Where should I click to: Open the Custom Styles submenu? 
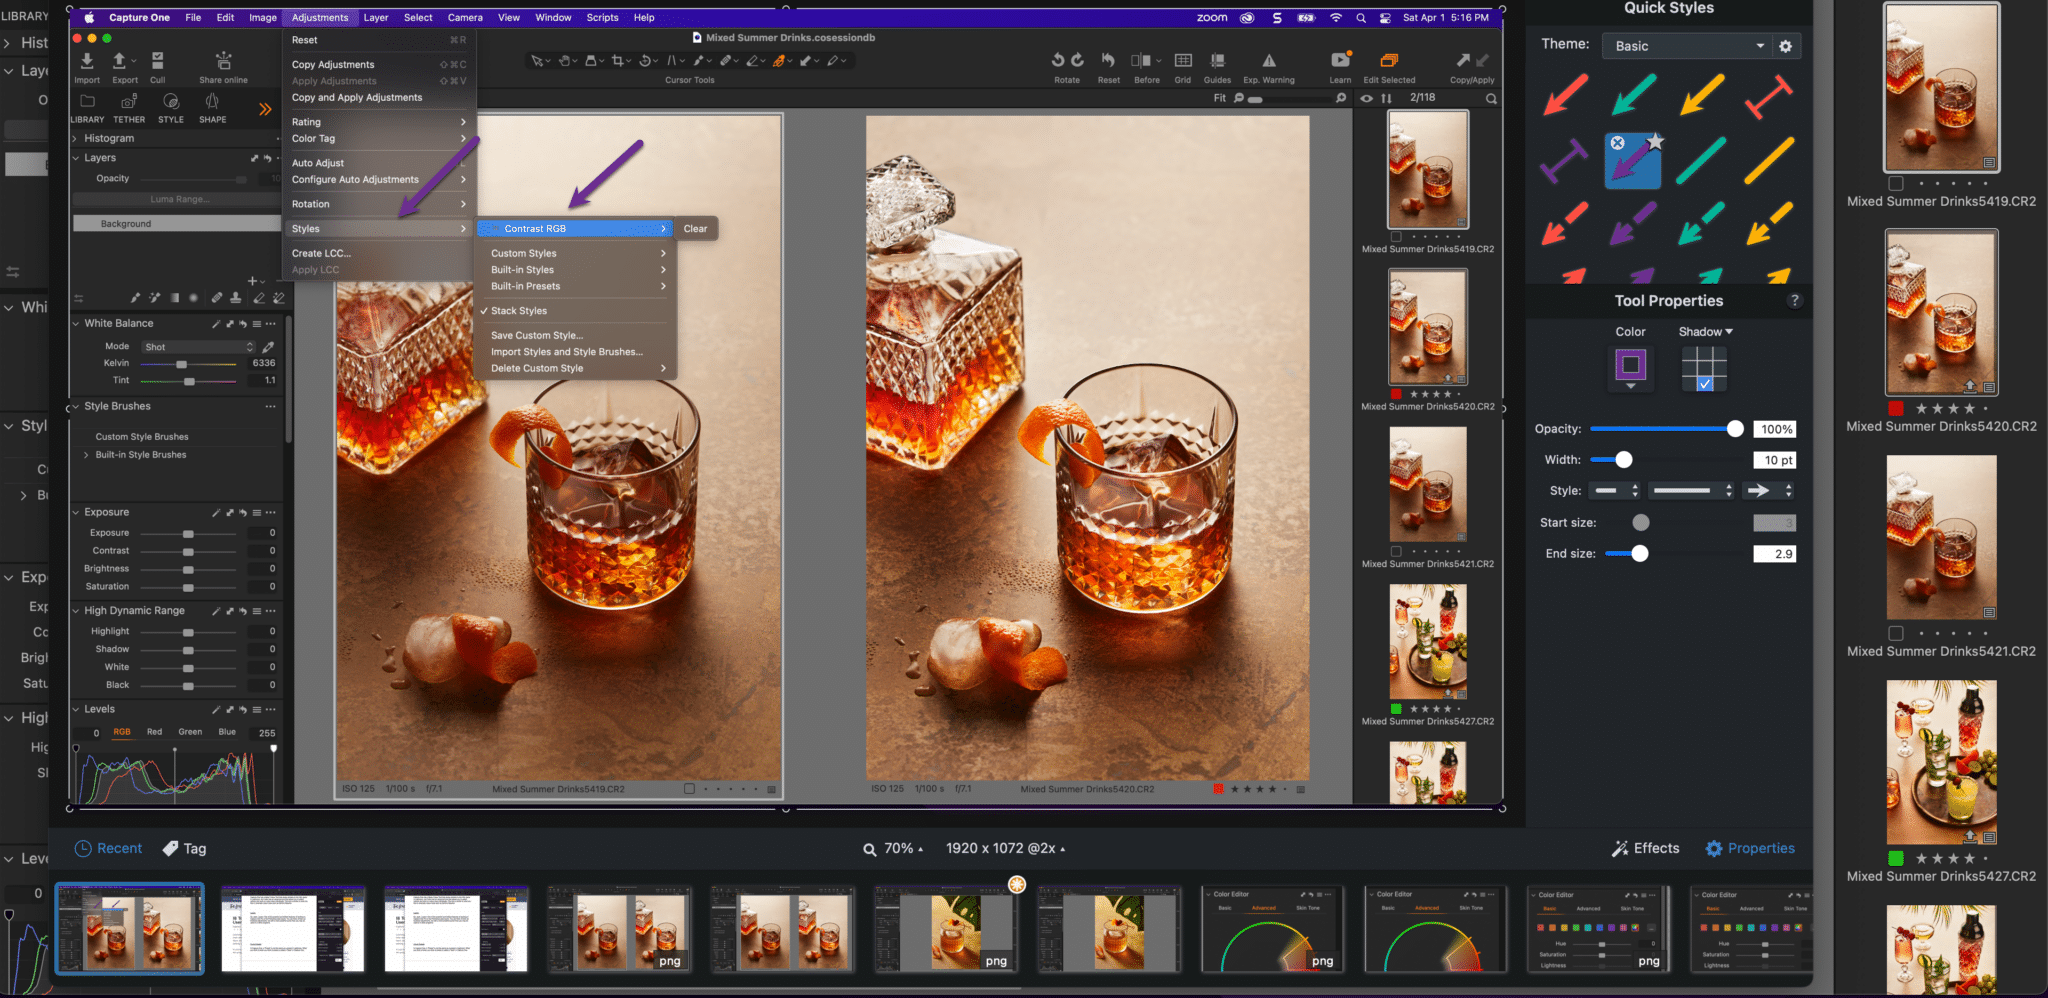click(x=577, y=253)
